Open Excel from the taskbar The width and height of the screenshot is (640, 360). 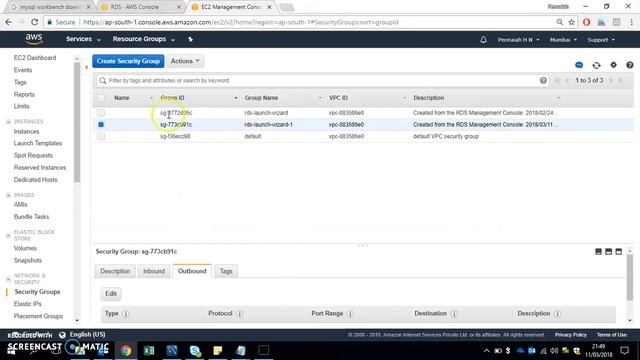point(149,350)
